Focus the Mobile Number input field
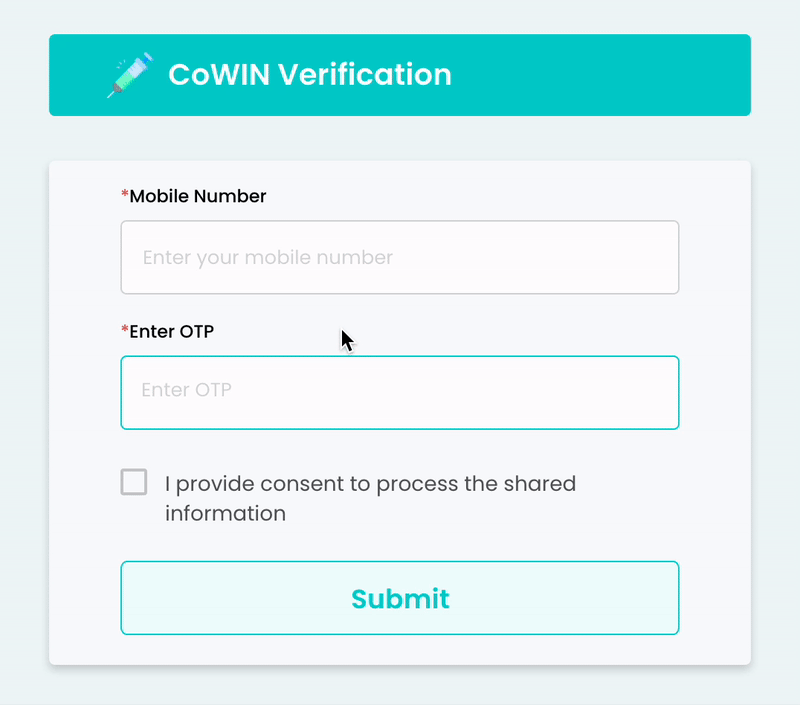 [400, 257]
